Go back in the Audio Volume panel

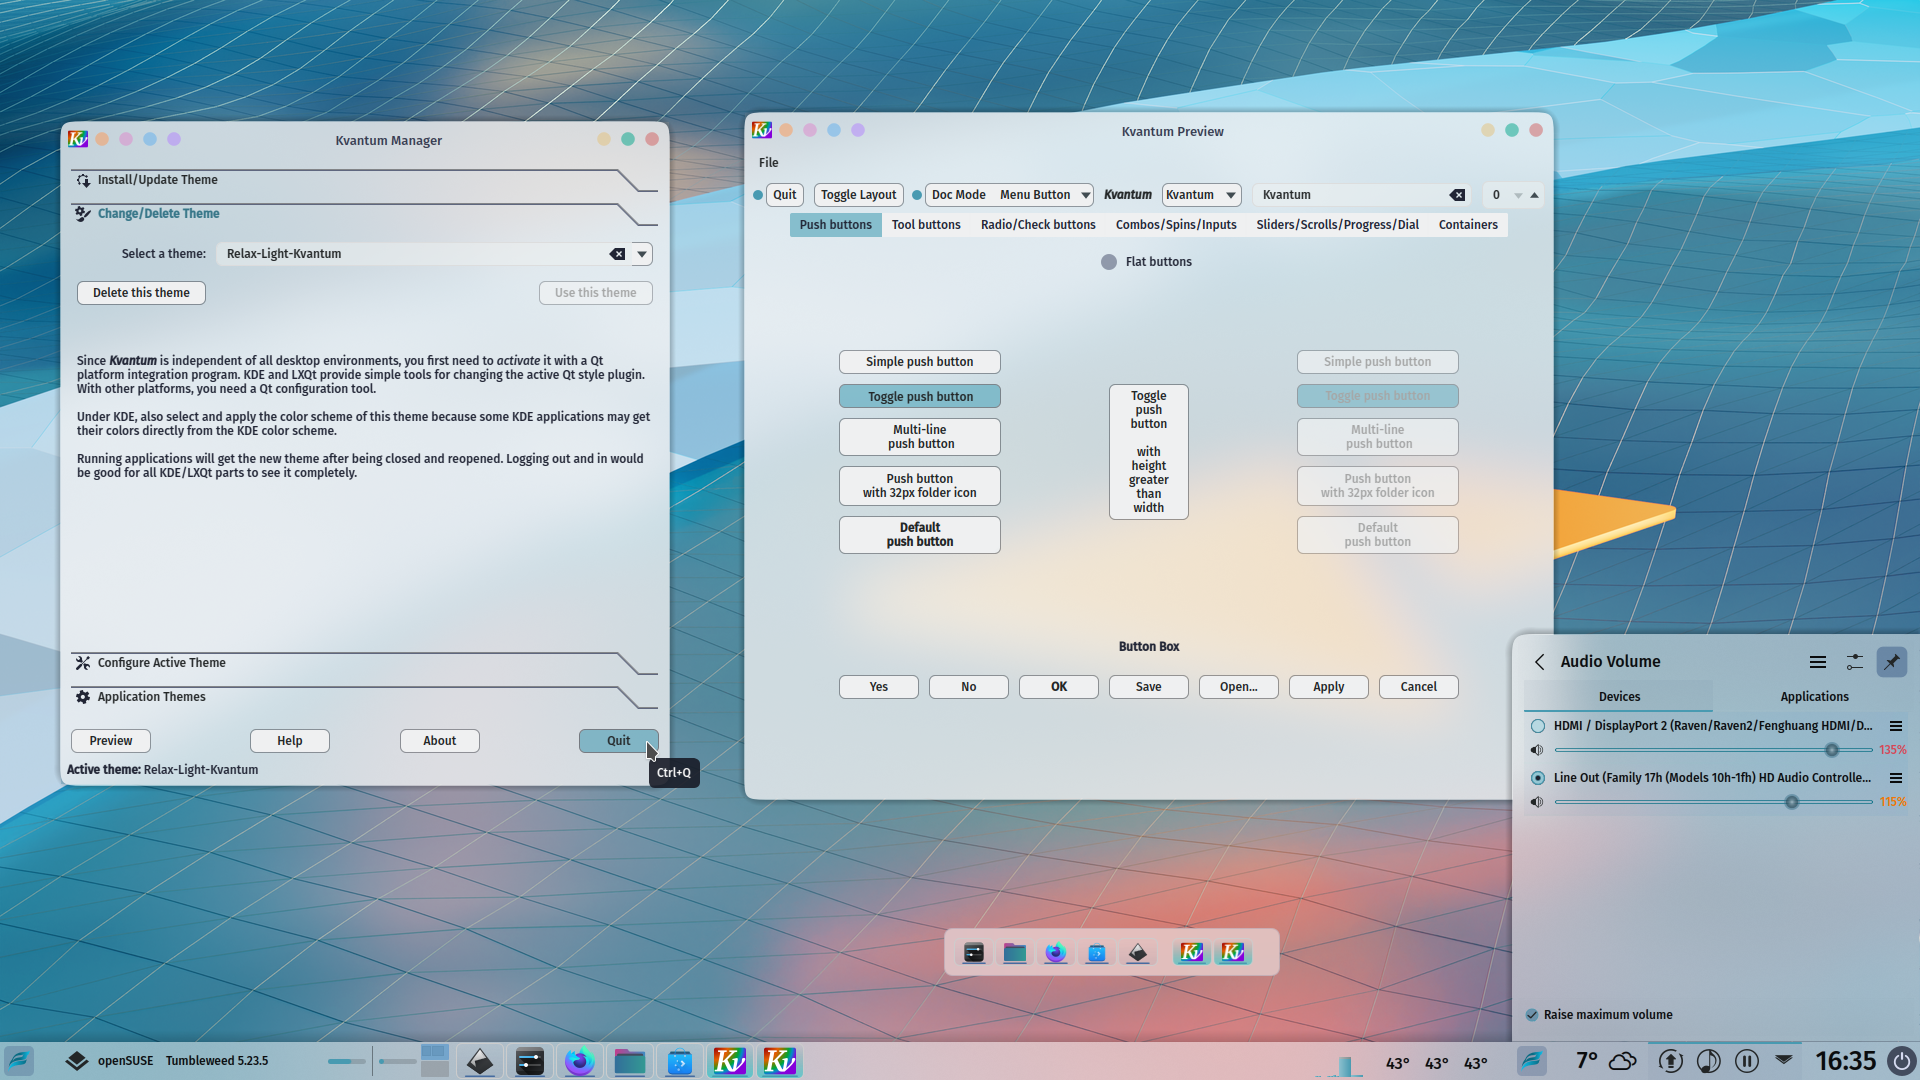pos(1540,662)
